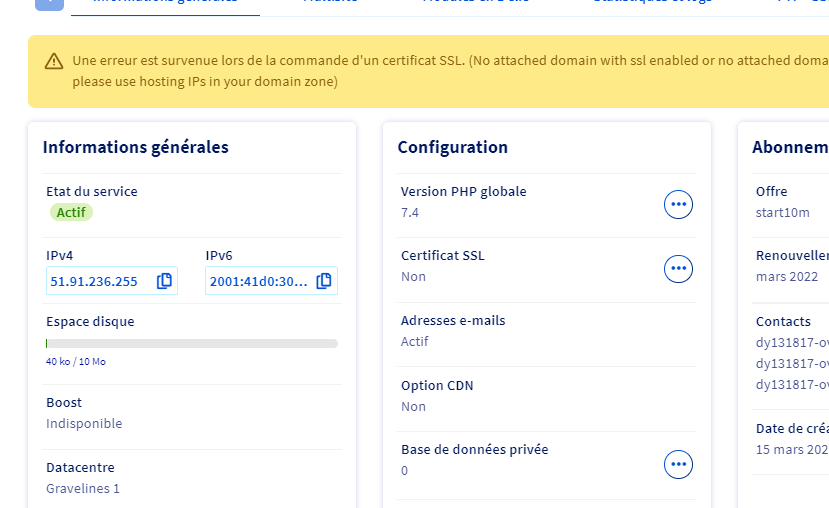Open the Certificat SSL actions menu
Image resolution: width=829 pixels, height=508 pixels.
pos(679,268)
